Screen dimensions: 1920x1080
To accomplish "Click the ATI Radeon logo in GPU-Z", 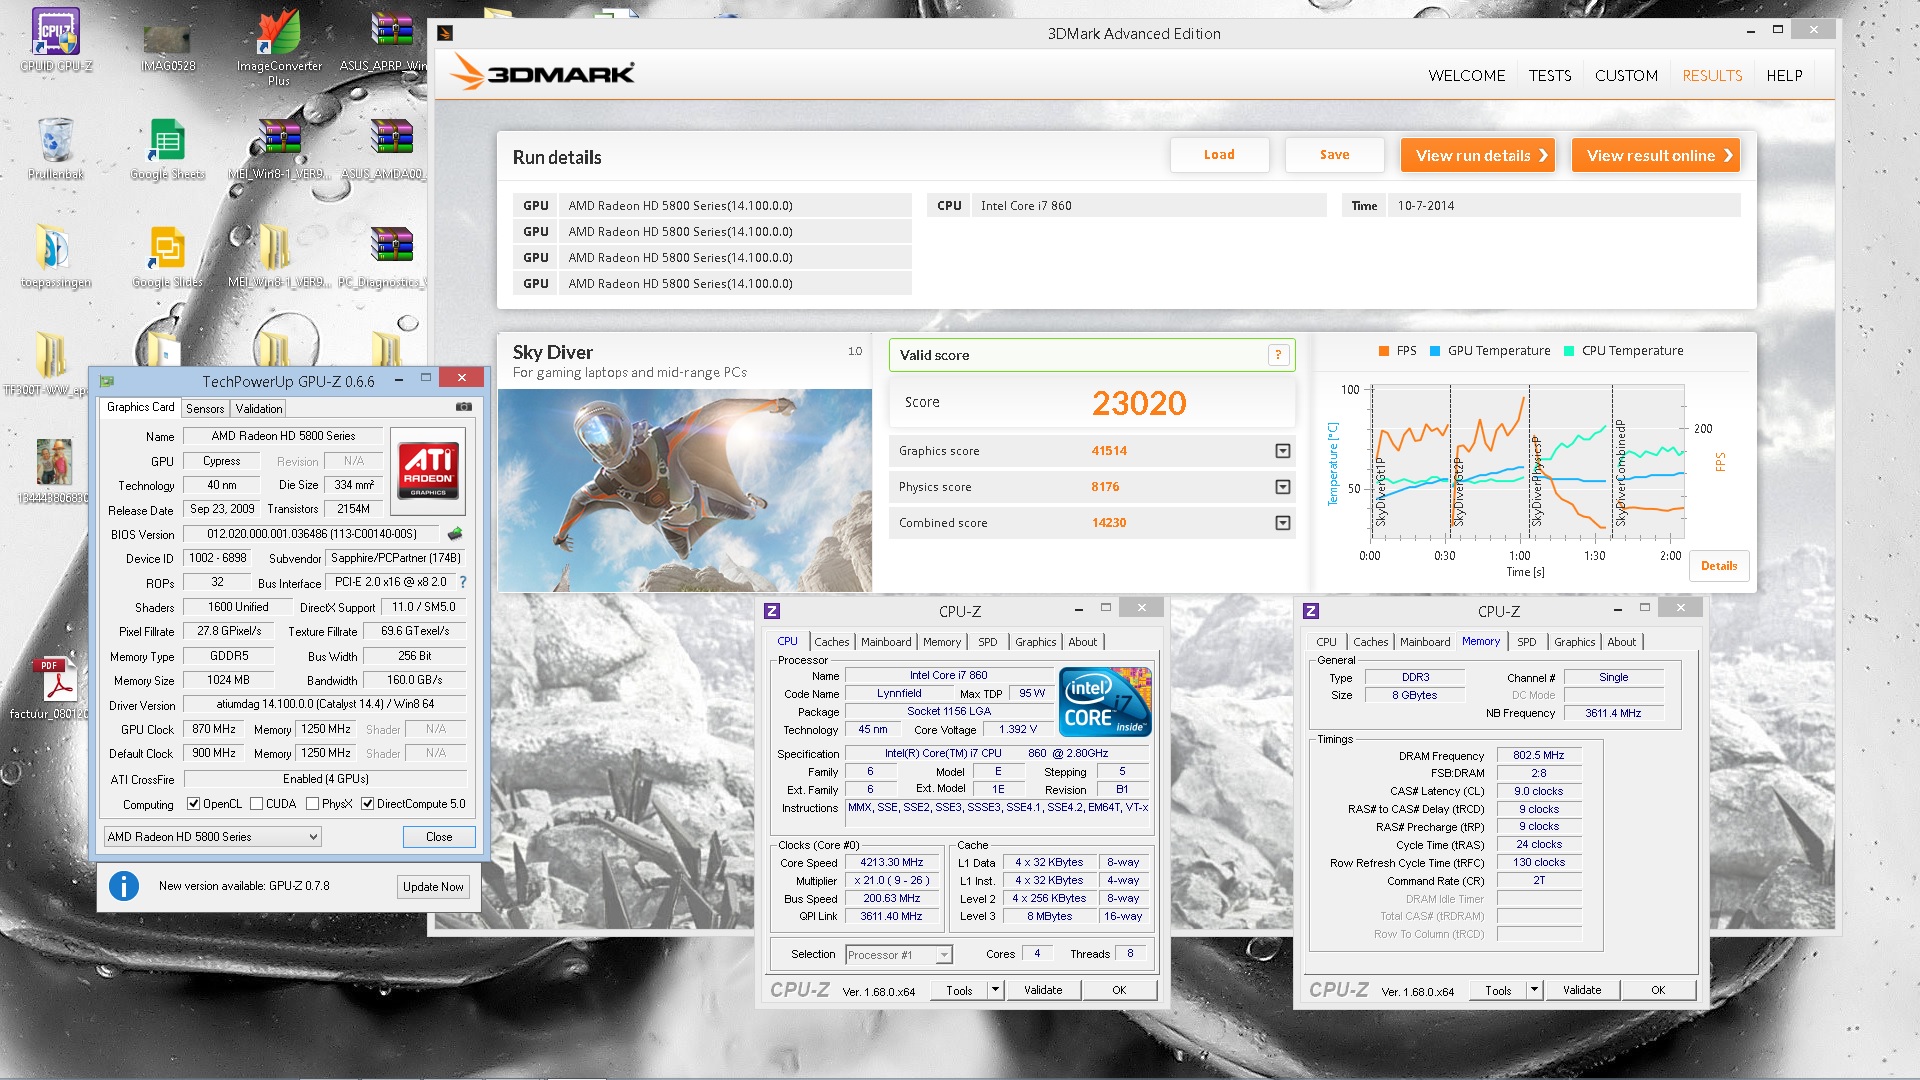I will click(429, 471).
